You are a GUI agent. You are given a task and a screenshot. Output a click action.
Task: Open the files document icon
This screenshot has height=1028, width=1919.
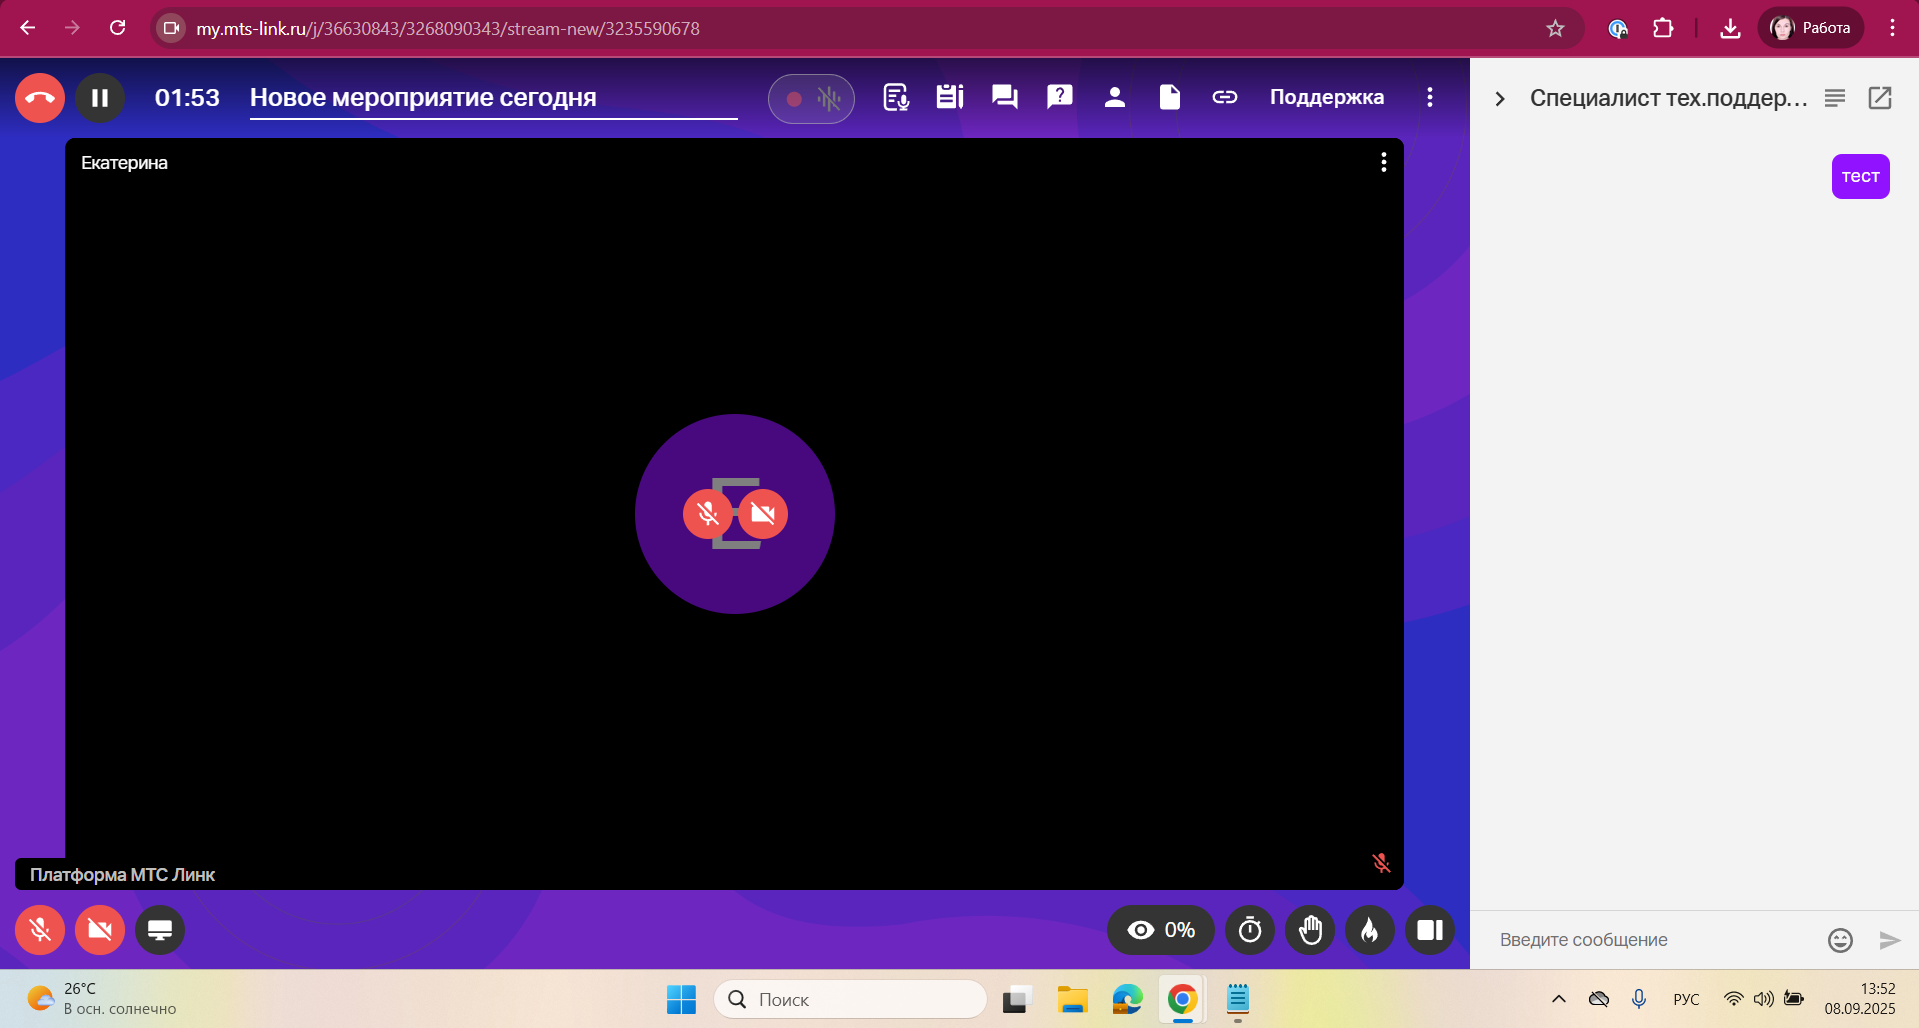tap(1169, 97)
